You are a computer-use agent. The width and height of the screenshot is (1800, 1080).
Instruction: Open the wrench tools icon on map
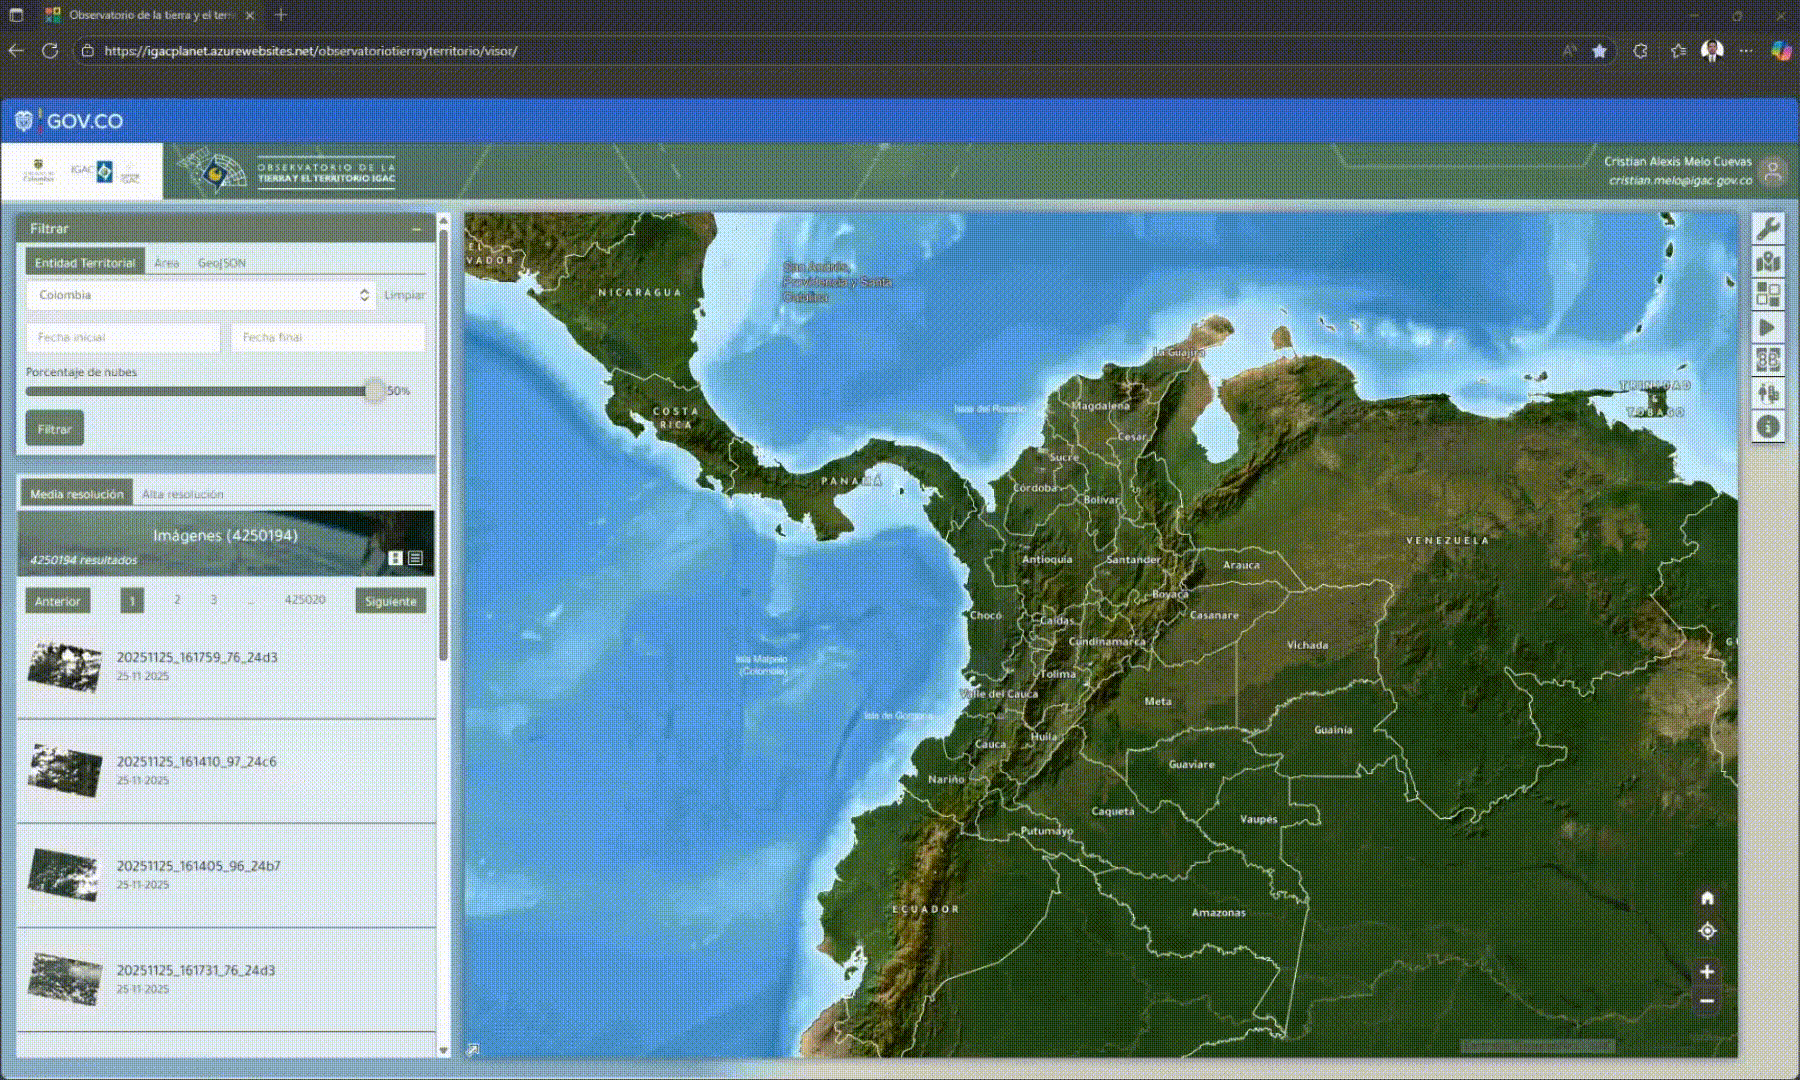click(1768, 229)
